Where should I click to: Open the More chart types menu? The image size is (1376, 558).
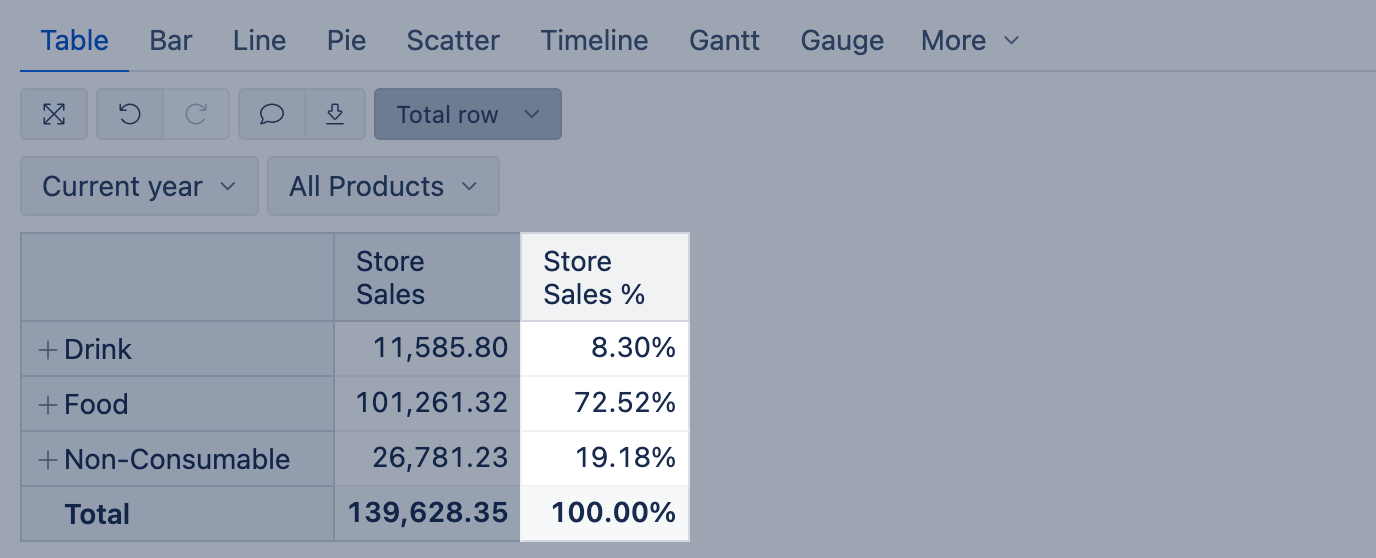pos(969,40)
